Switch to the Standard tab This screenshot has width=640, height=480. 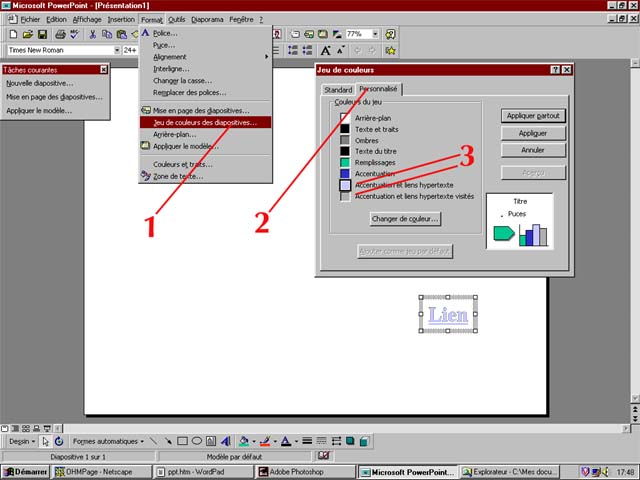pyautogui.click(x=338, y=89)
